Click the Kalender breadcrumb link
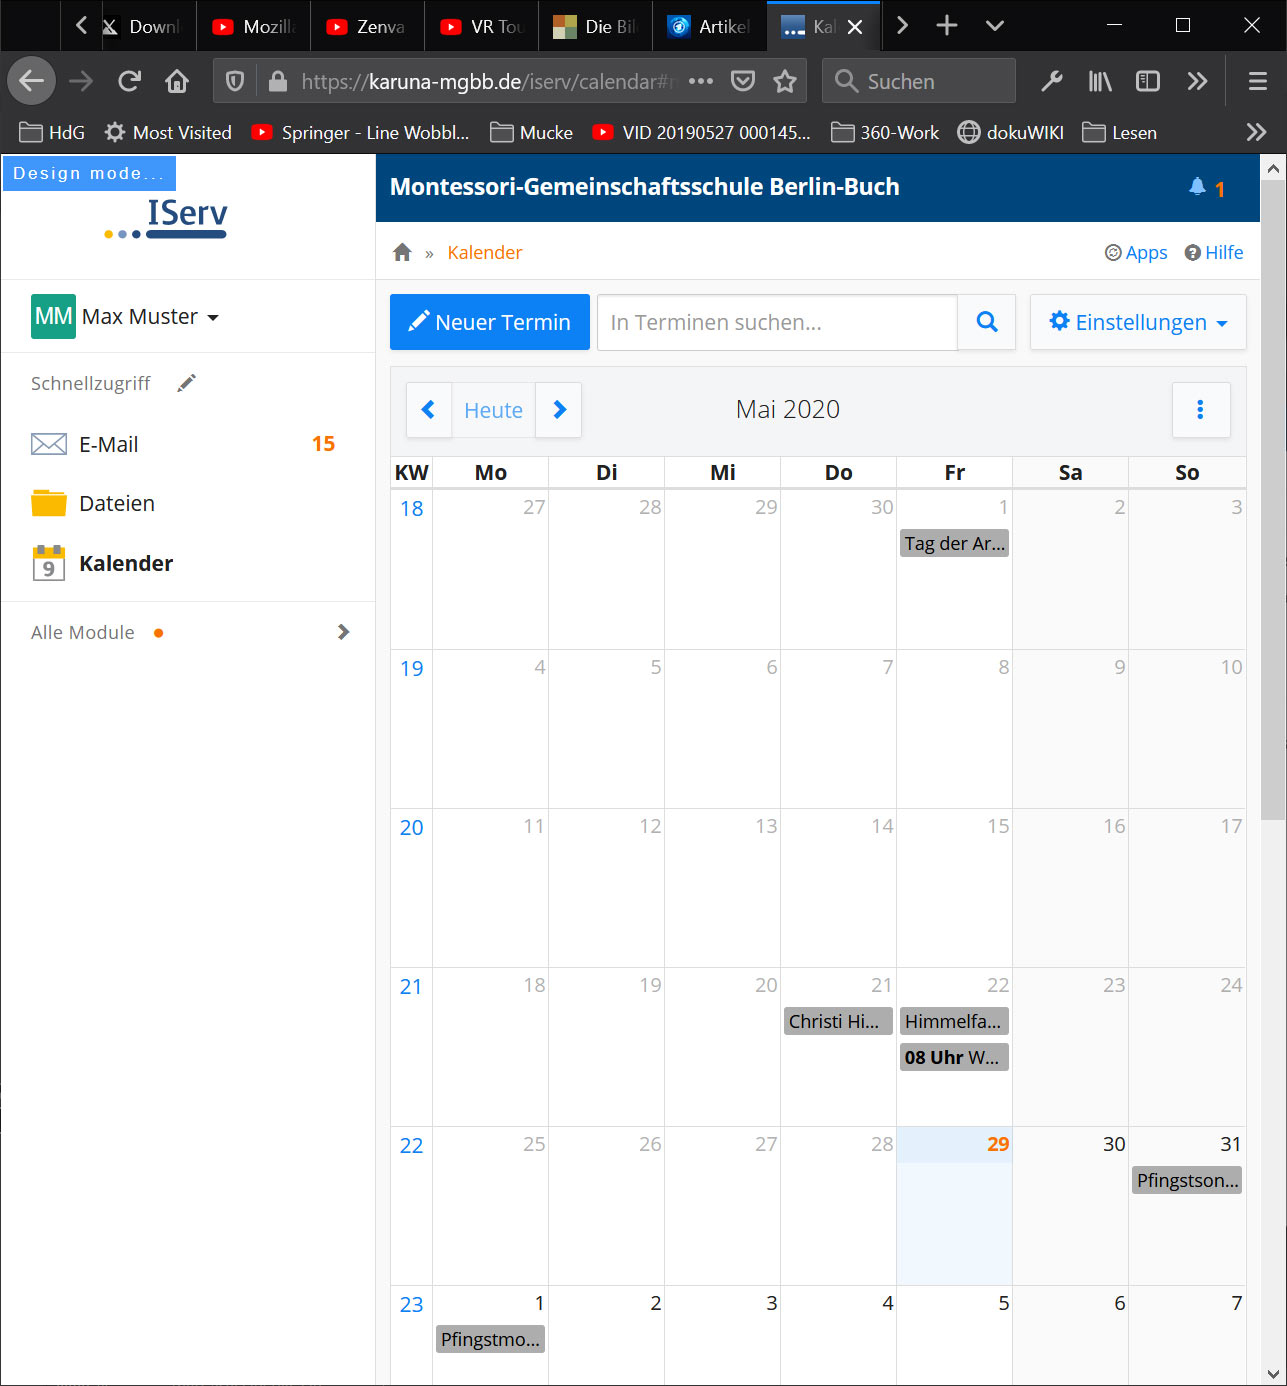 pos(485,253)
